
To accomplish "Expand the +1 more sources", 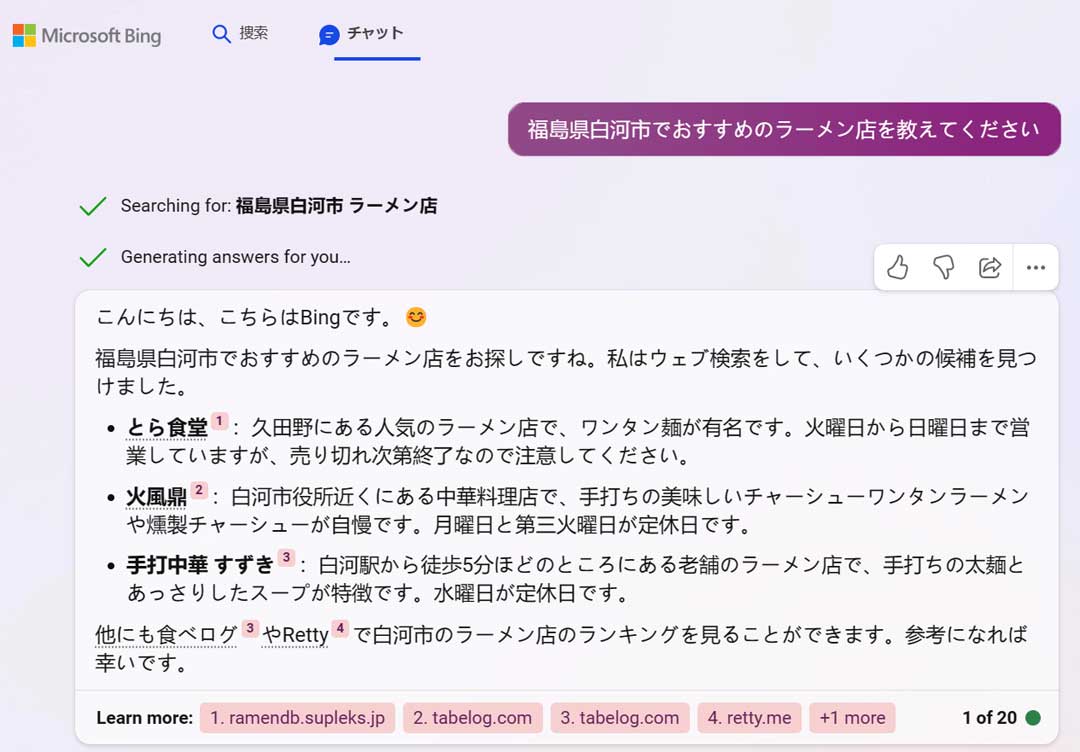I will pos(853,718).
